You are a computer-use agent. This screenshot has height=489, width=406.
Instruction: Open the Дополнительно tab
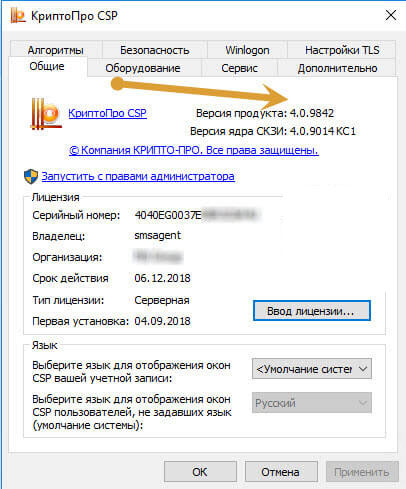337,68
